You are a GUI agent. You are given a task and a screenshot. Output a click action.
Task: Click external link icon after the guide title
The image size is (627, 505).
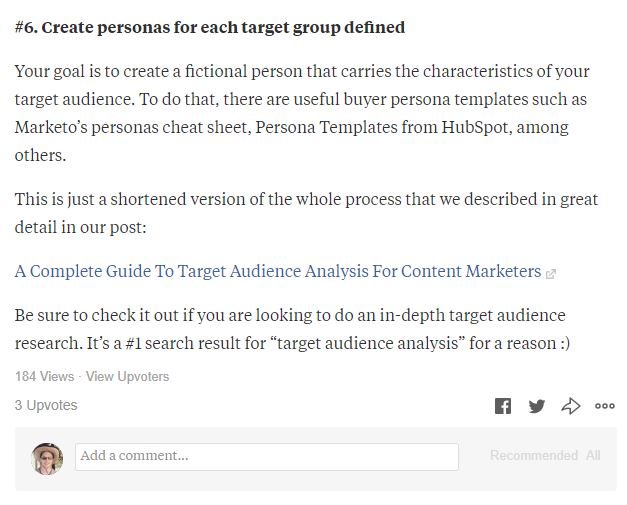coord(551,272)
